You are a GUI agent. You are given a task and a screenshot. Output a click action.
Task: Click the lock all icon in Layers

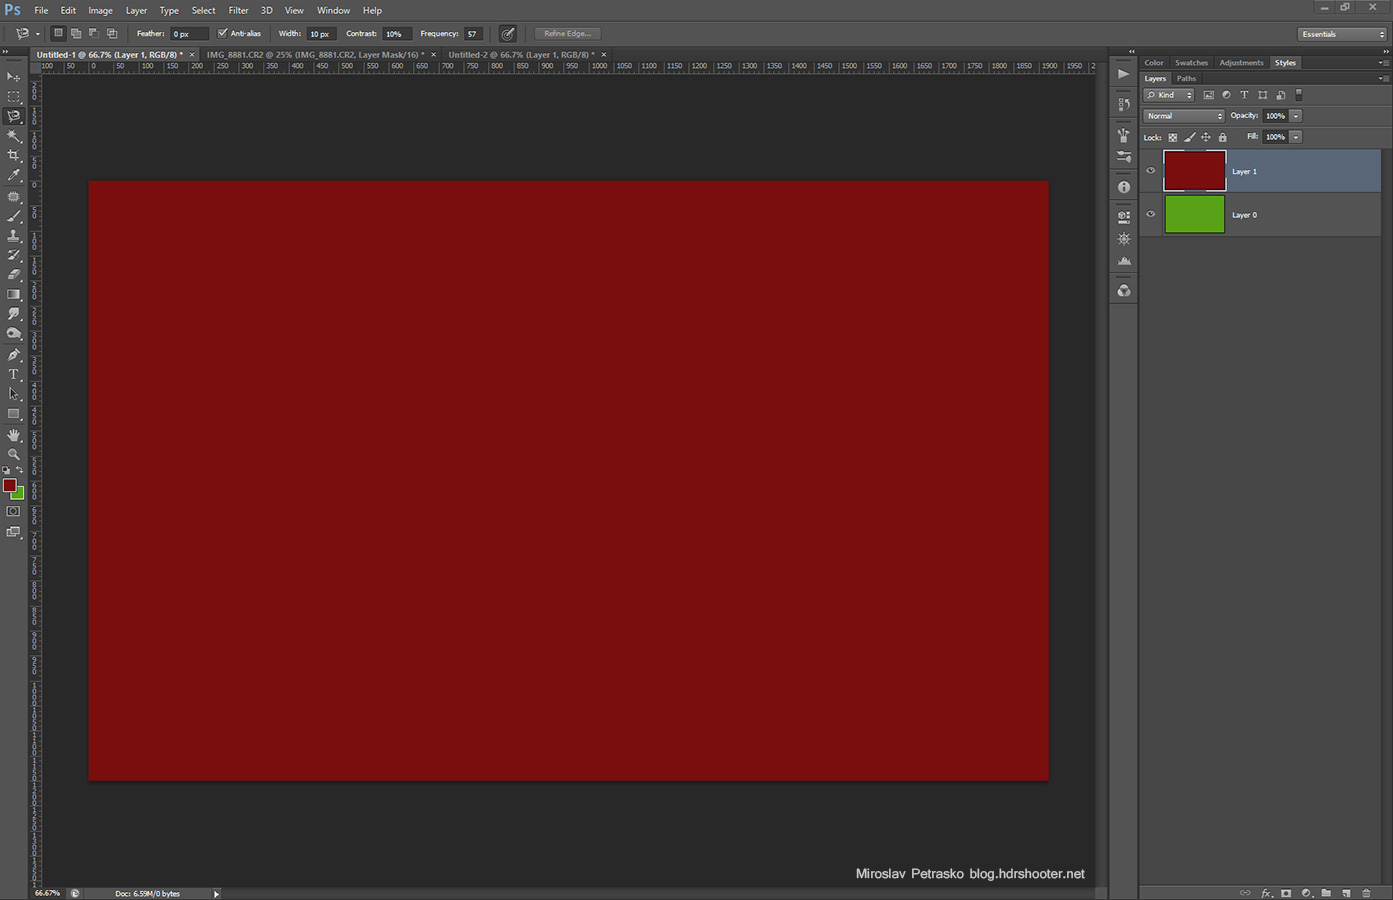pos(1222,137)
